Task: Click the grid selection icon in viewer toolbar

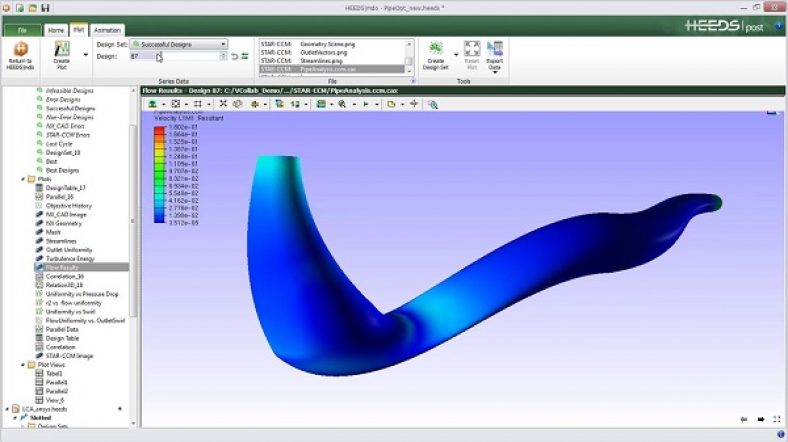Action: [198, 104]
